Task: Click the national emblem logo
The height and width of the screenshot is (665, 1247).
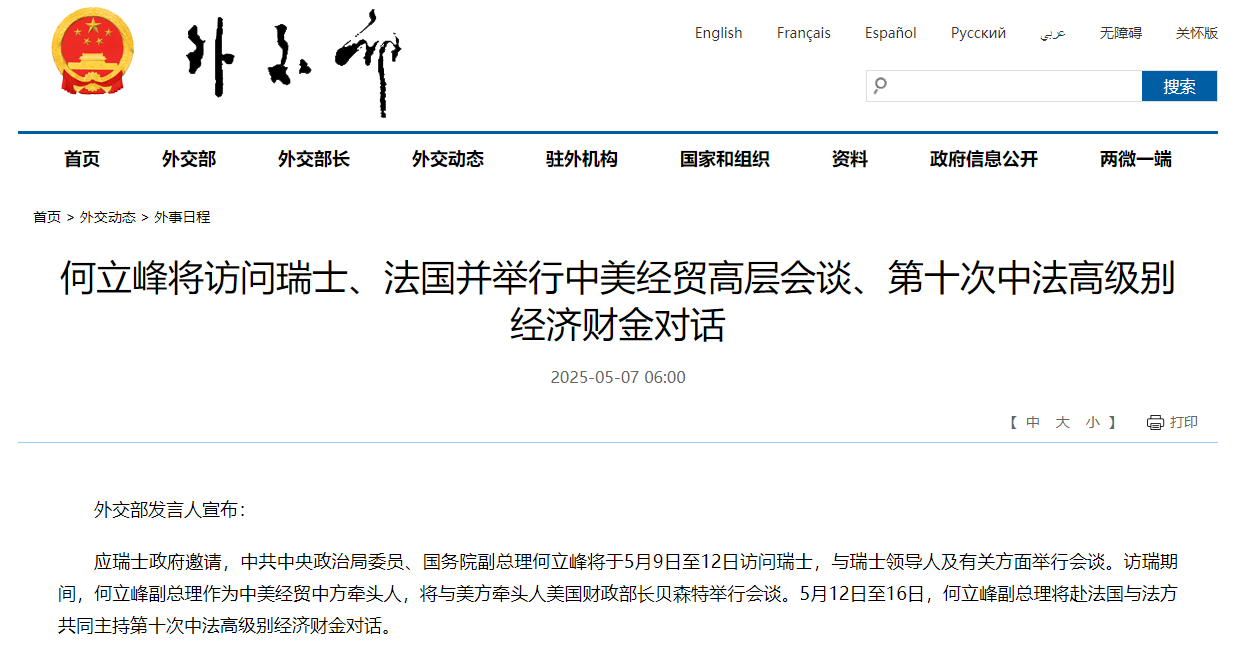Action: click(92, 51)
